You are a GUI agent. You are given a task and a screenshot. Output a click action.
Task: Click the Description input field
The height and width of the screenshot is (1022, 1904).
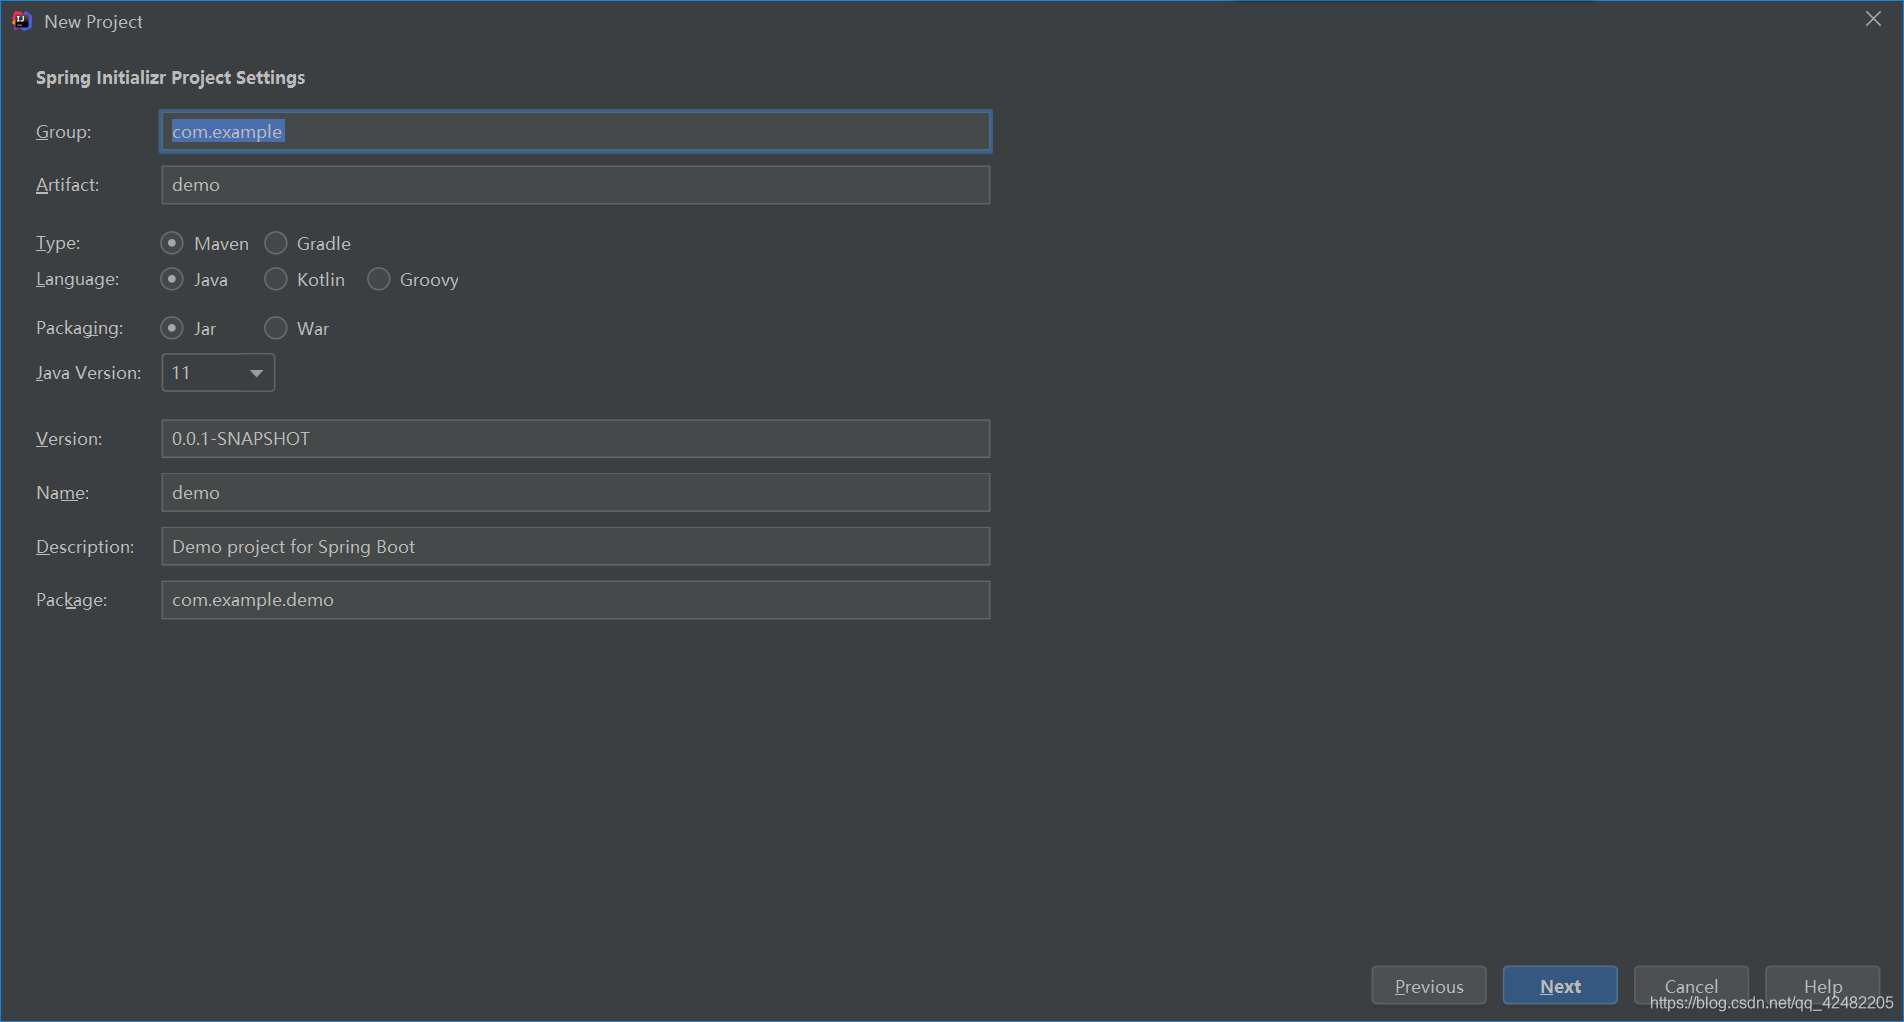(x=576, y=547)
